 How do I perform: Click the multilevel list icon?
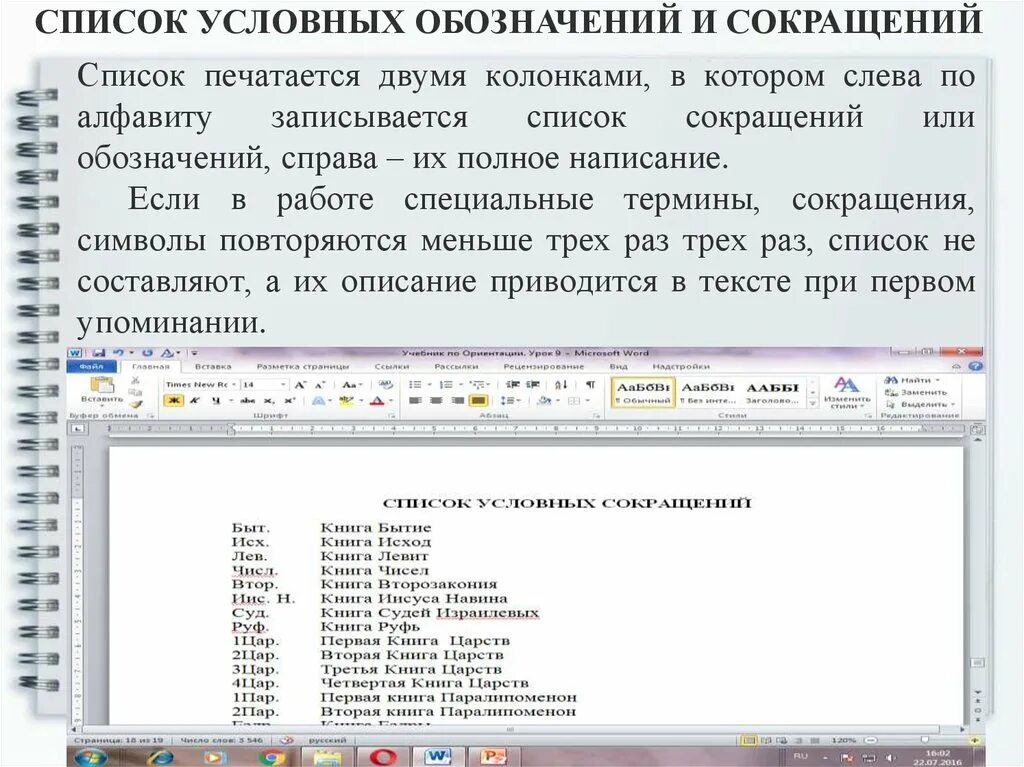tap(476, 384)
